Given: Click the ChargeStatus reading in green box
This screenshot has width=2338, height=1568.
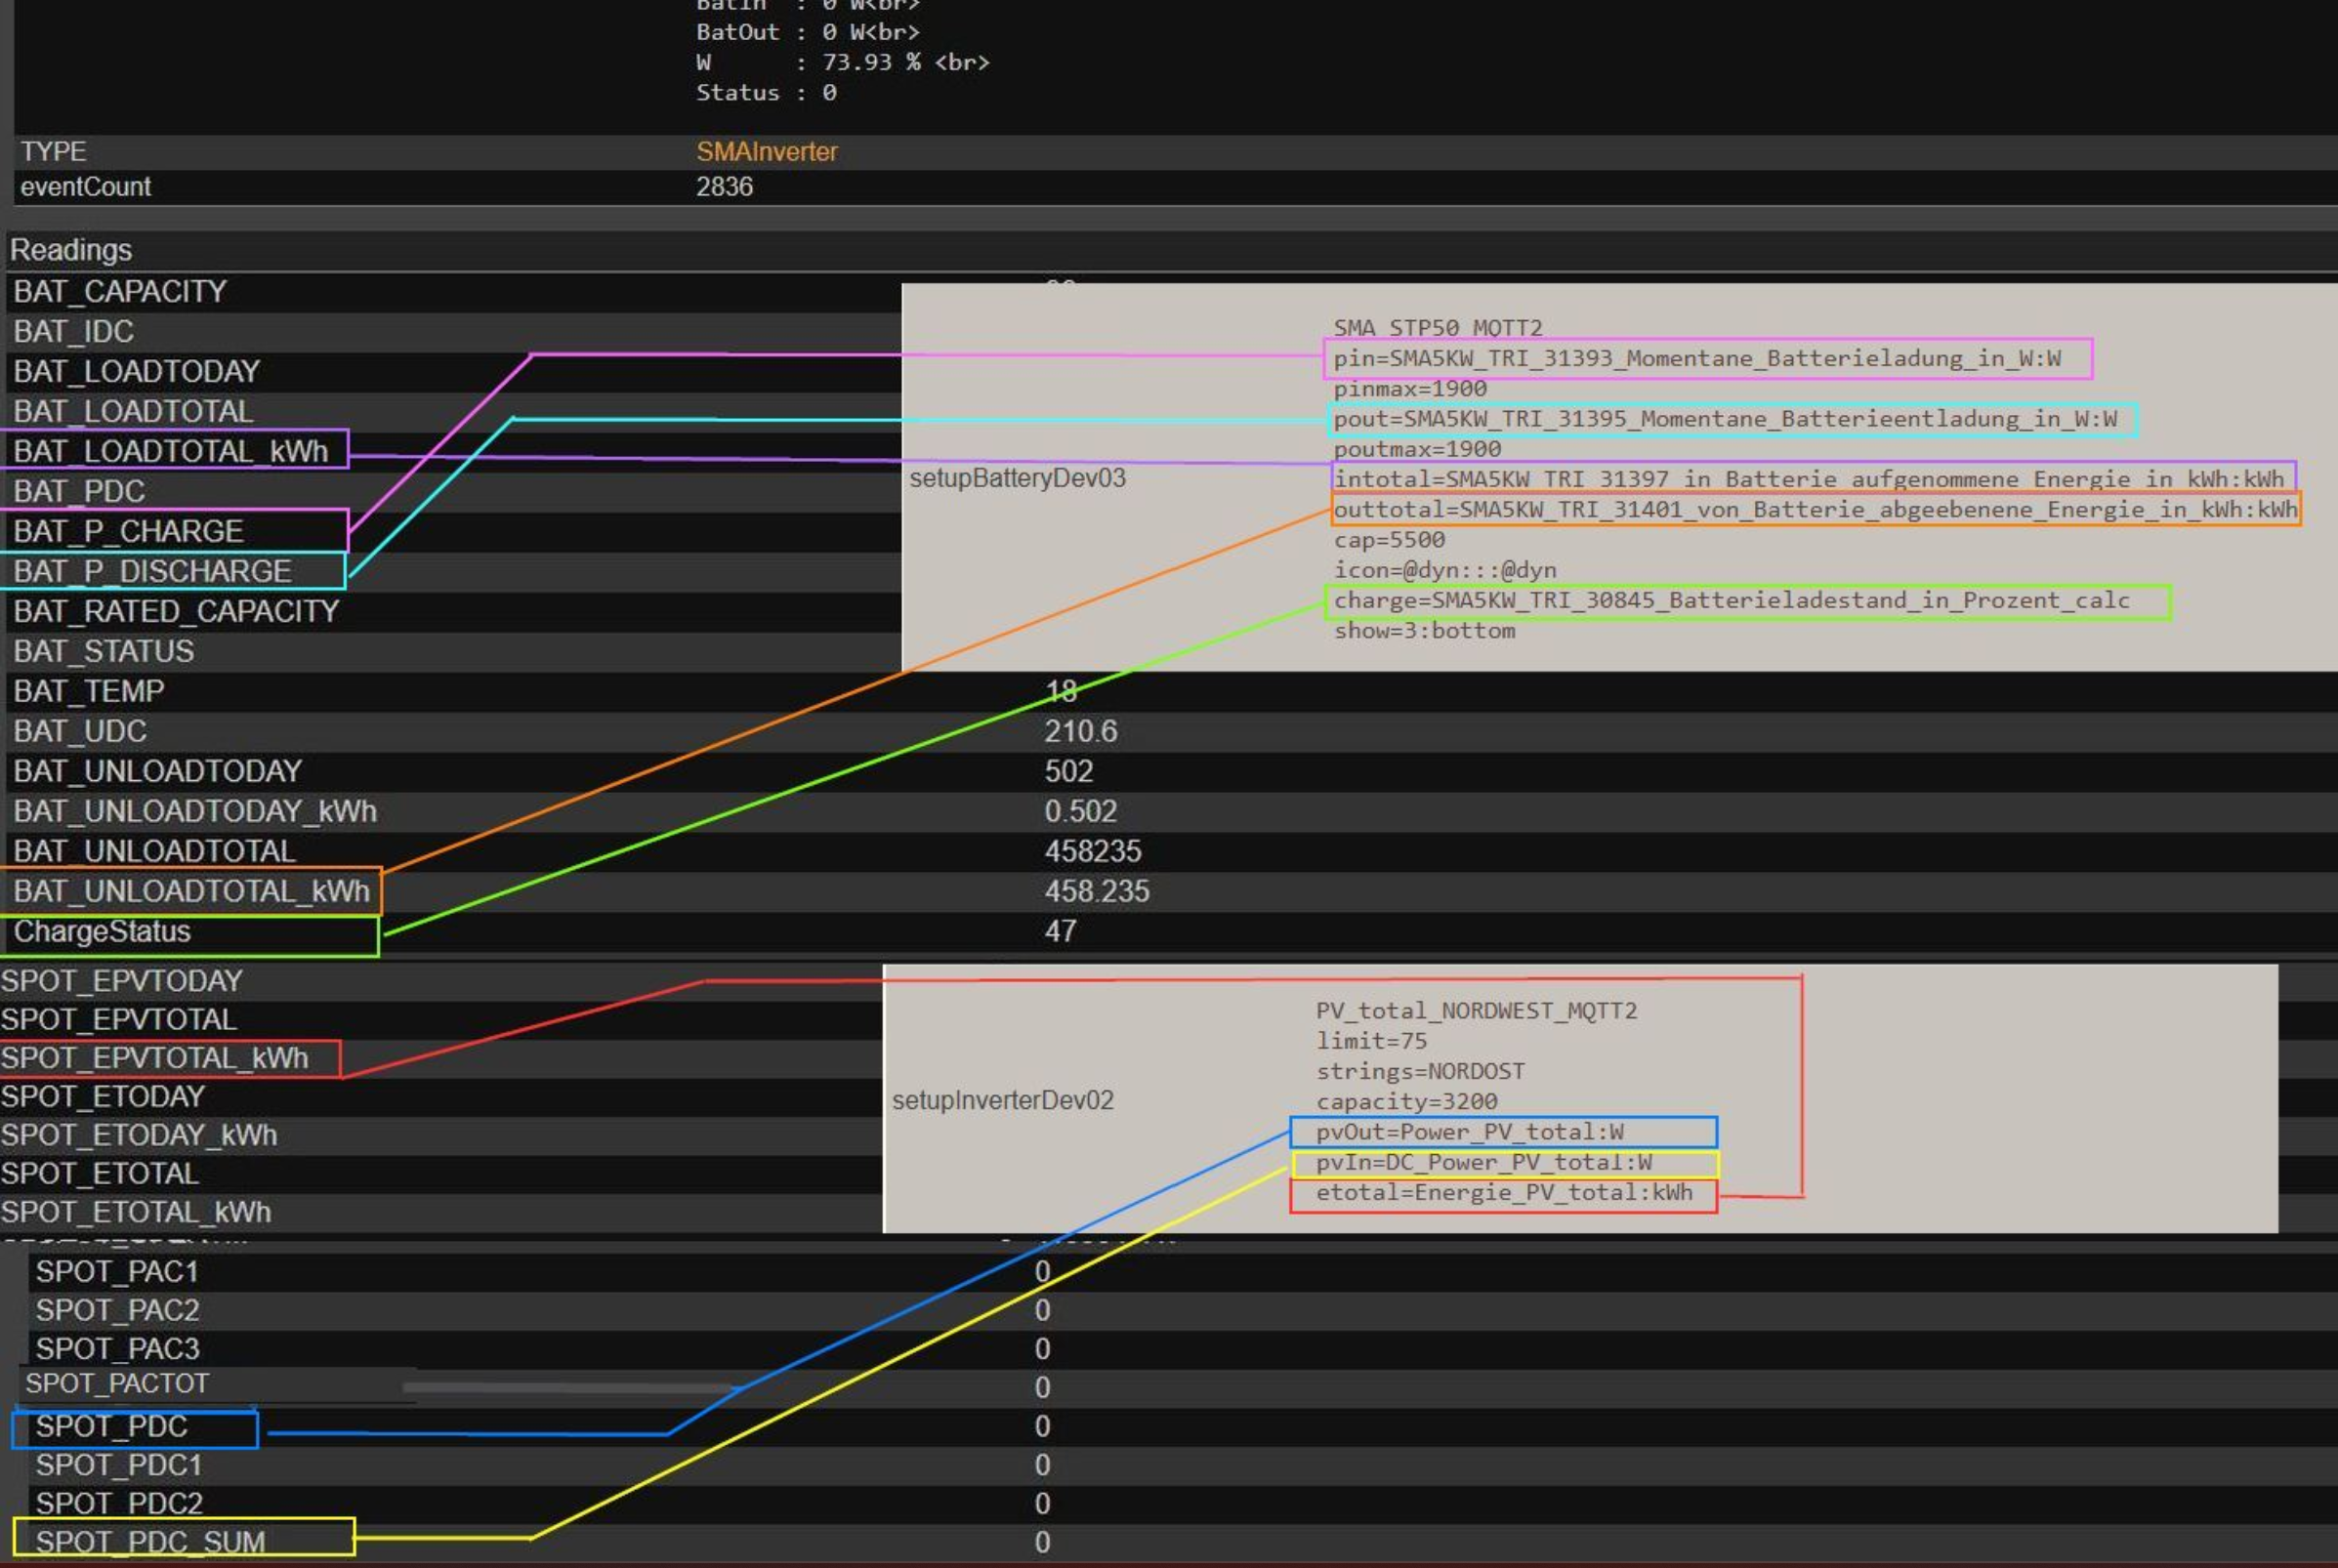Looking at the screenshot, I should pos(102,932).
